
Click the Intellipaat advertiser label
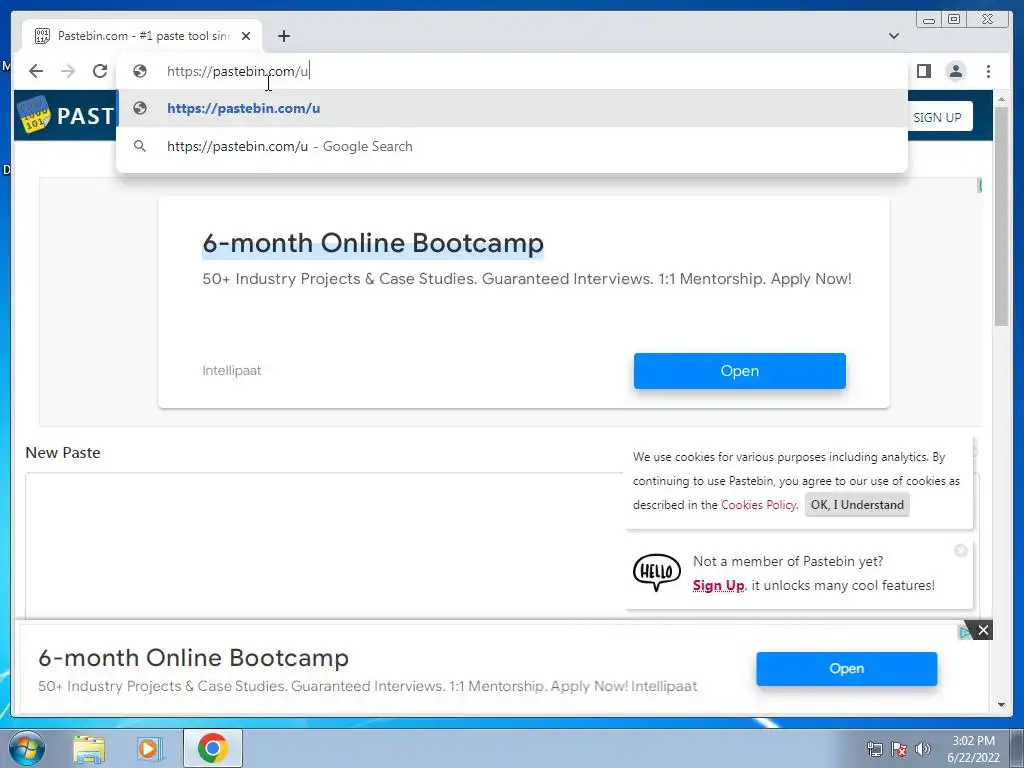[x=231, y=370]
